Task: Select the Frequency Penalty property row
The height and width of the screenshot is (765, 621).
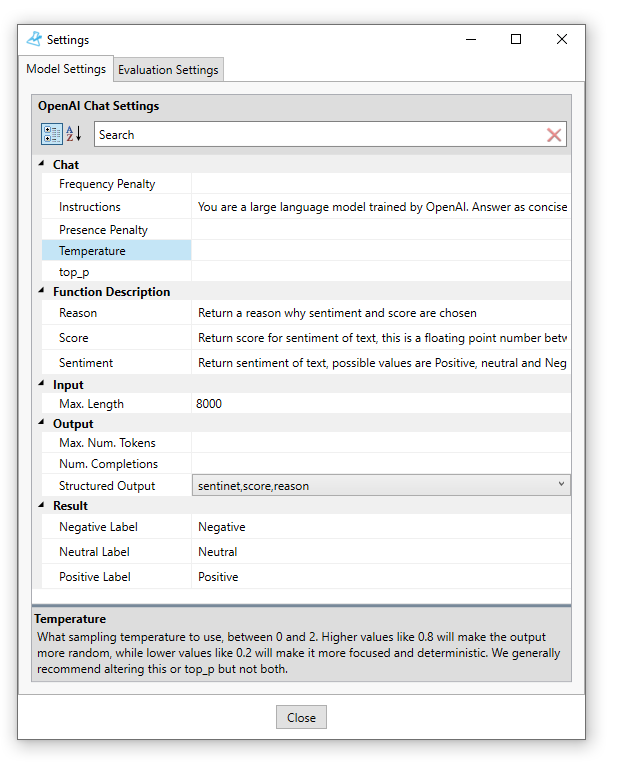Action: tap(115, 184)
